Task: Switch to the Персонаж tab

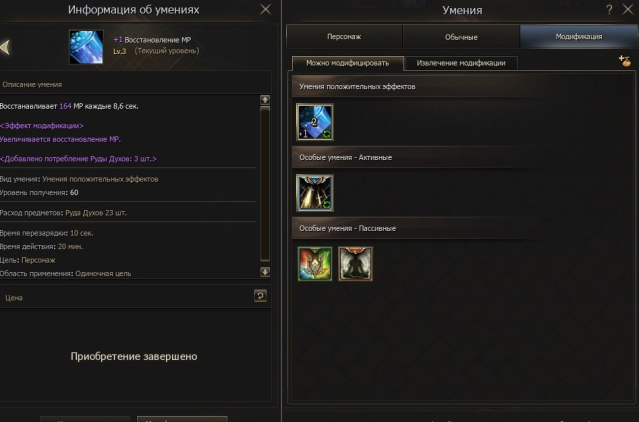Action: click(x=344, y=37)
